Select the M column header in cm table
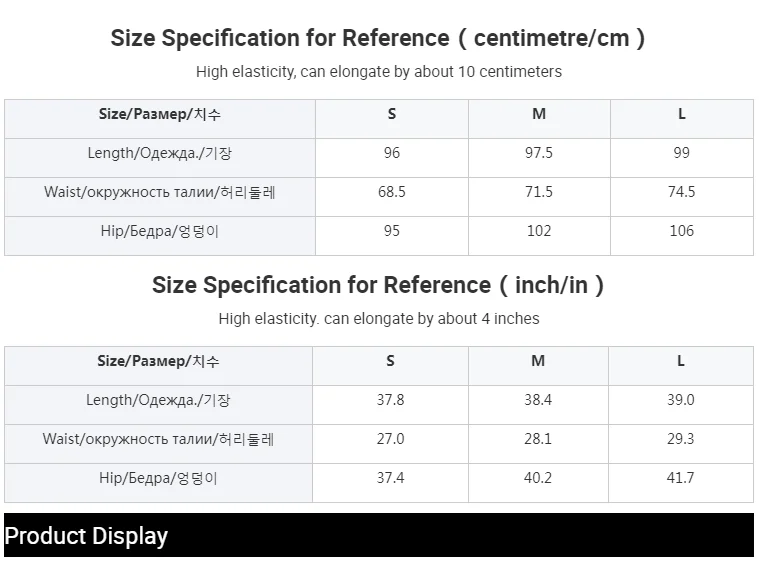 click(539, 114)
